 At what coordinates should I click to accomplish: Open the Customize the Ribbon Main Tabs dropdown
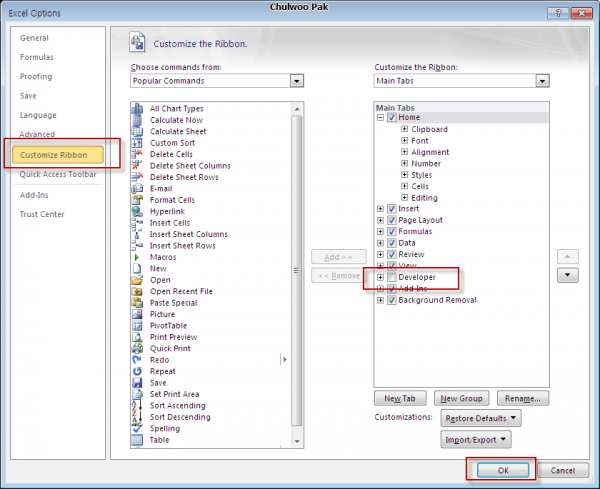[x=542, y=81]
